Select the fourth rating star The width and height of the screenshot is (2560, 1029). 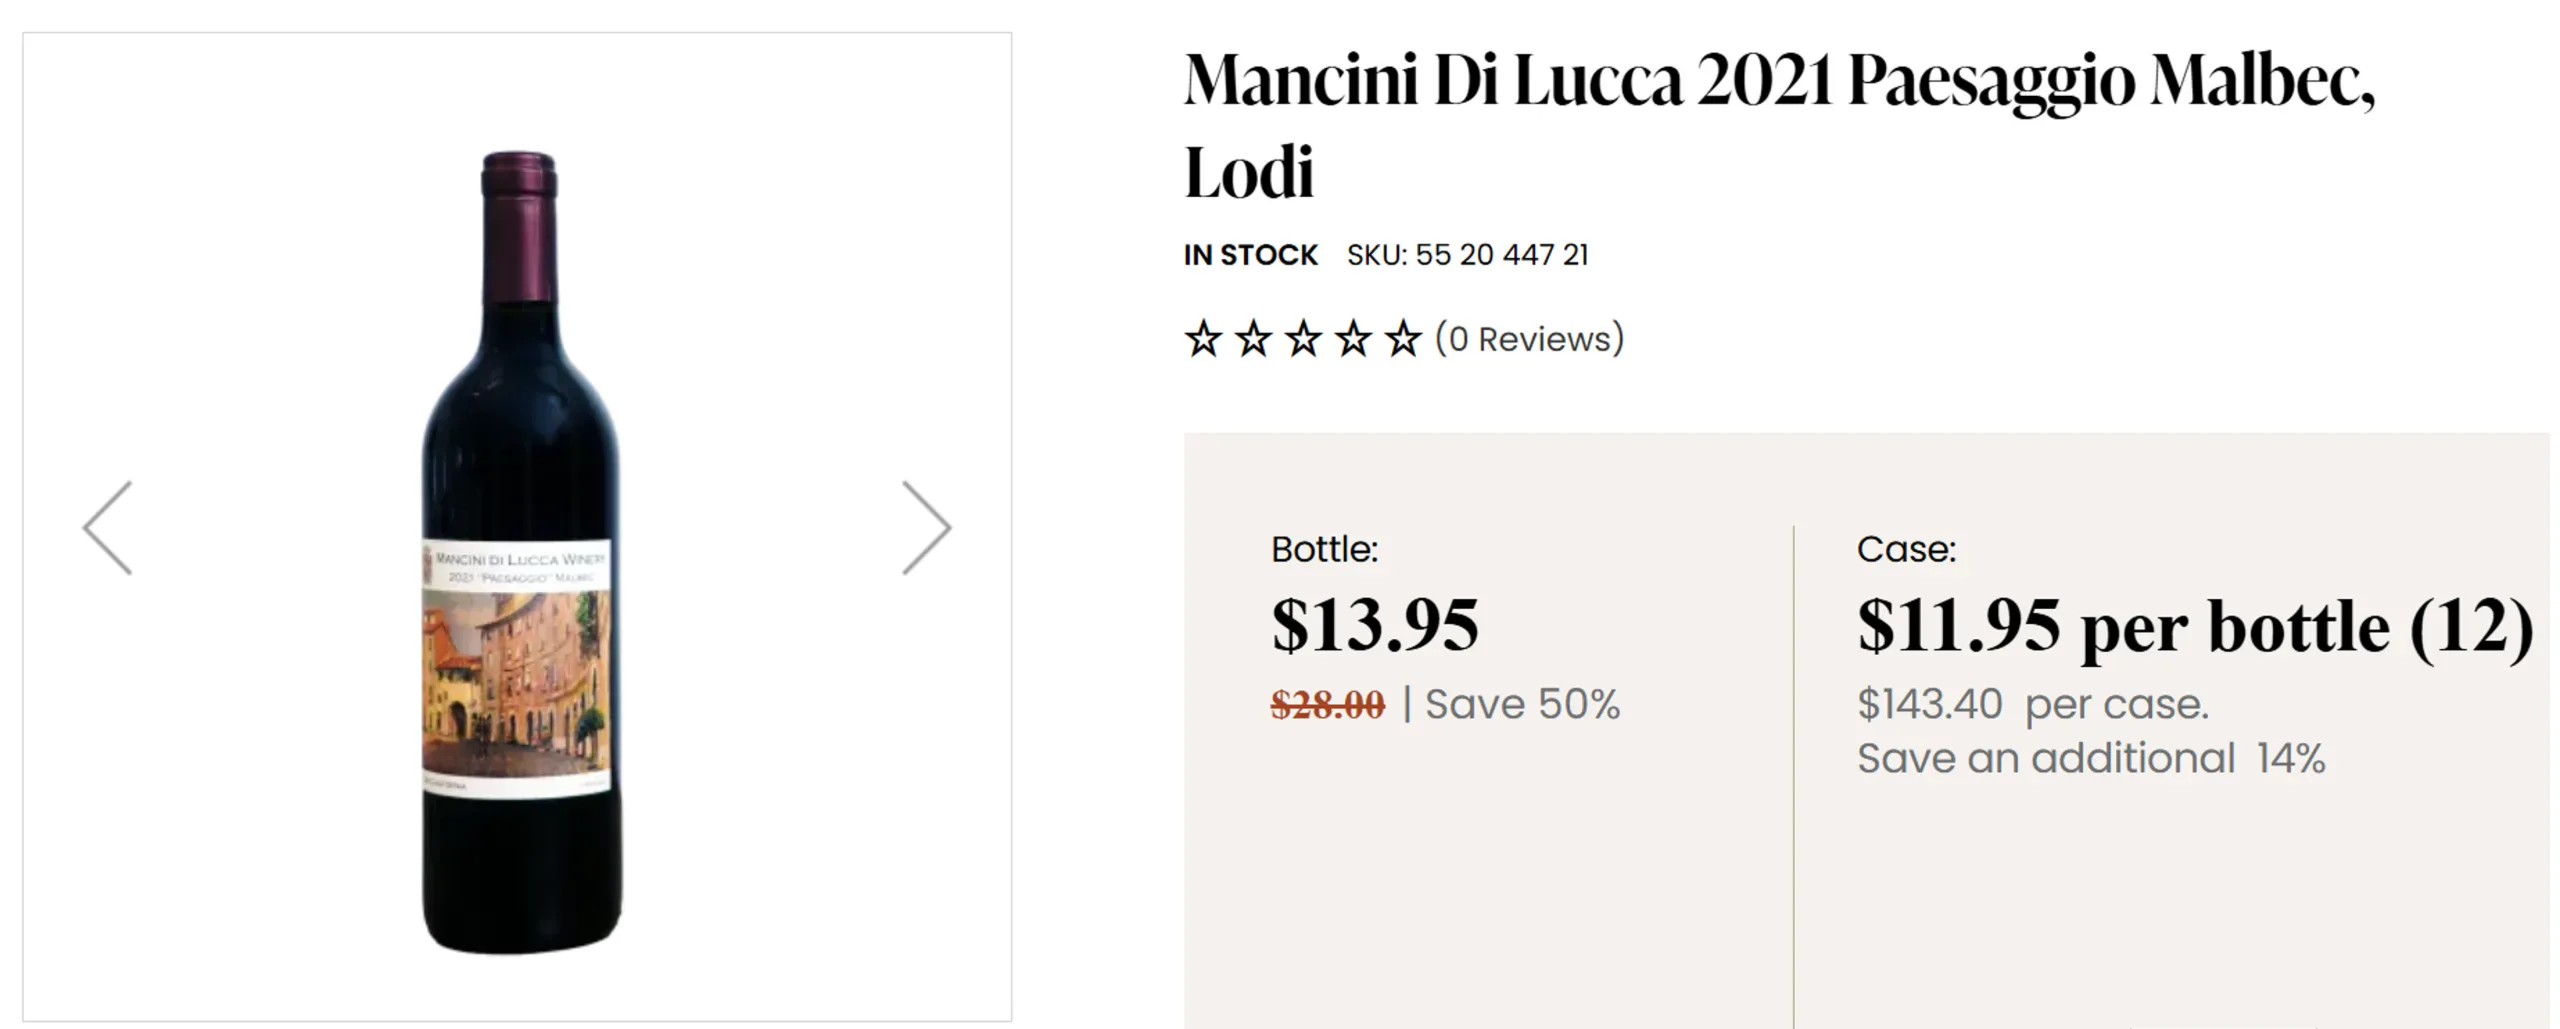(1353, 339)
